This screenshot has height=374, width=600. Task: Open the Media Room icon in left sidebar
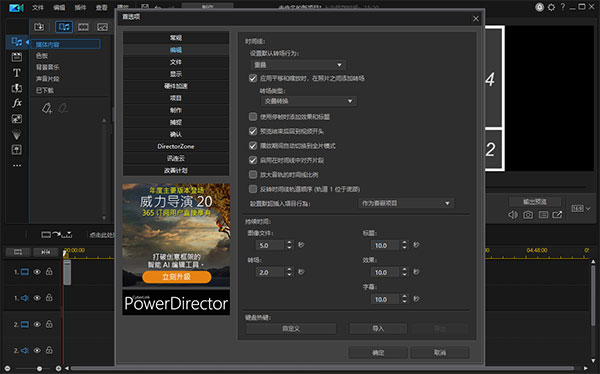(16, 41)
